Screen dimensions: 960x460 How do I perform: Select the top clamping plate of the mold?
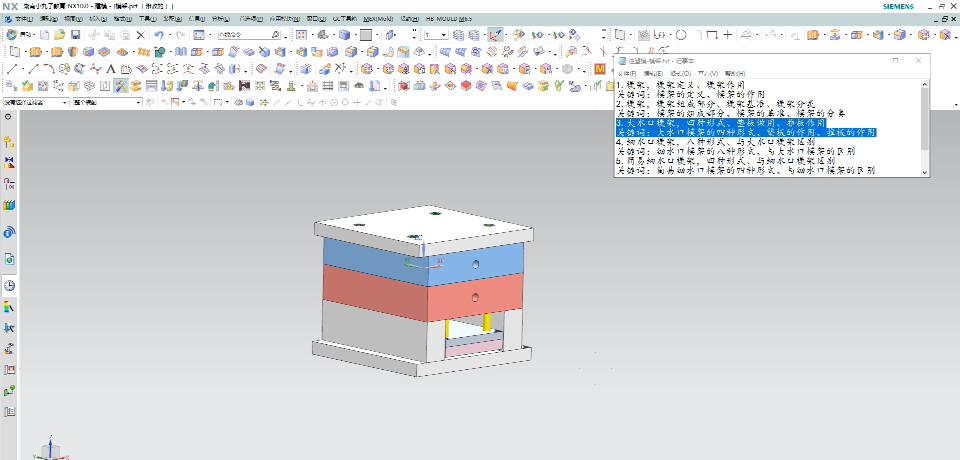pyautogui.click(x=425, y=230)
